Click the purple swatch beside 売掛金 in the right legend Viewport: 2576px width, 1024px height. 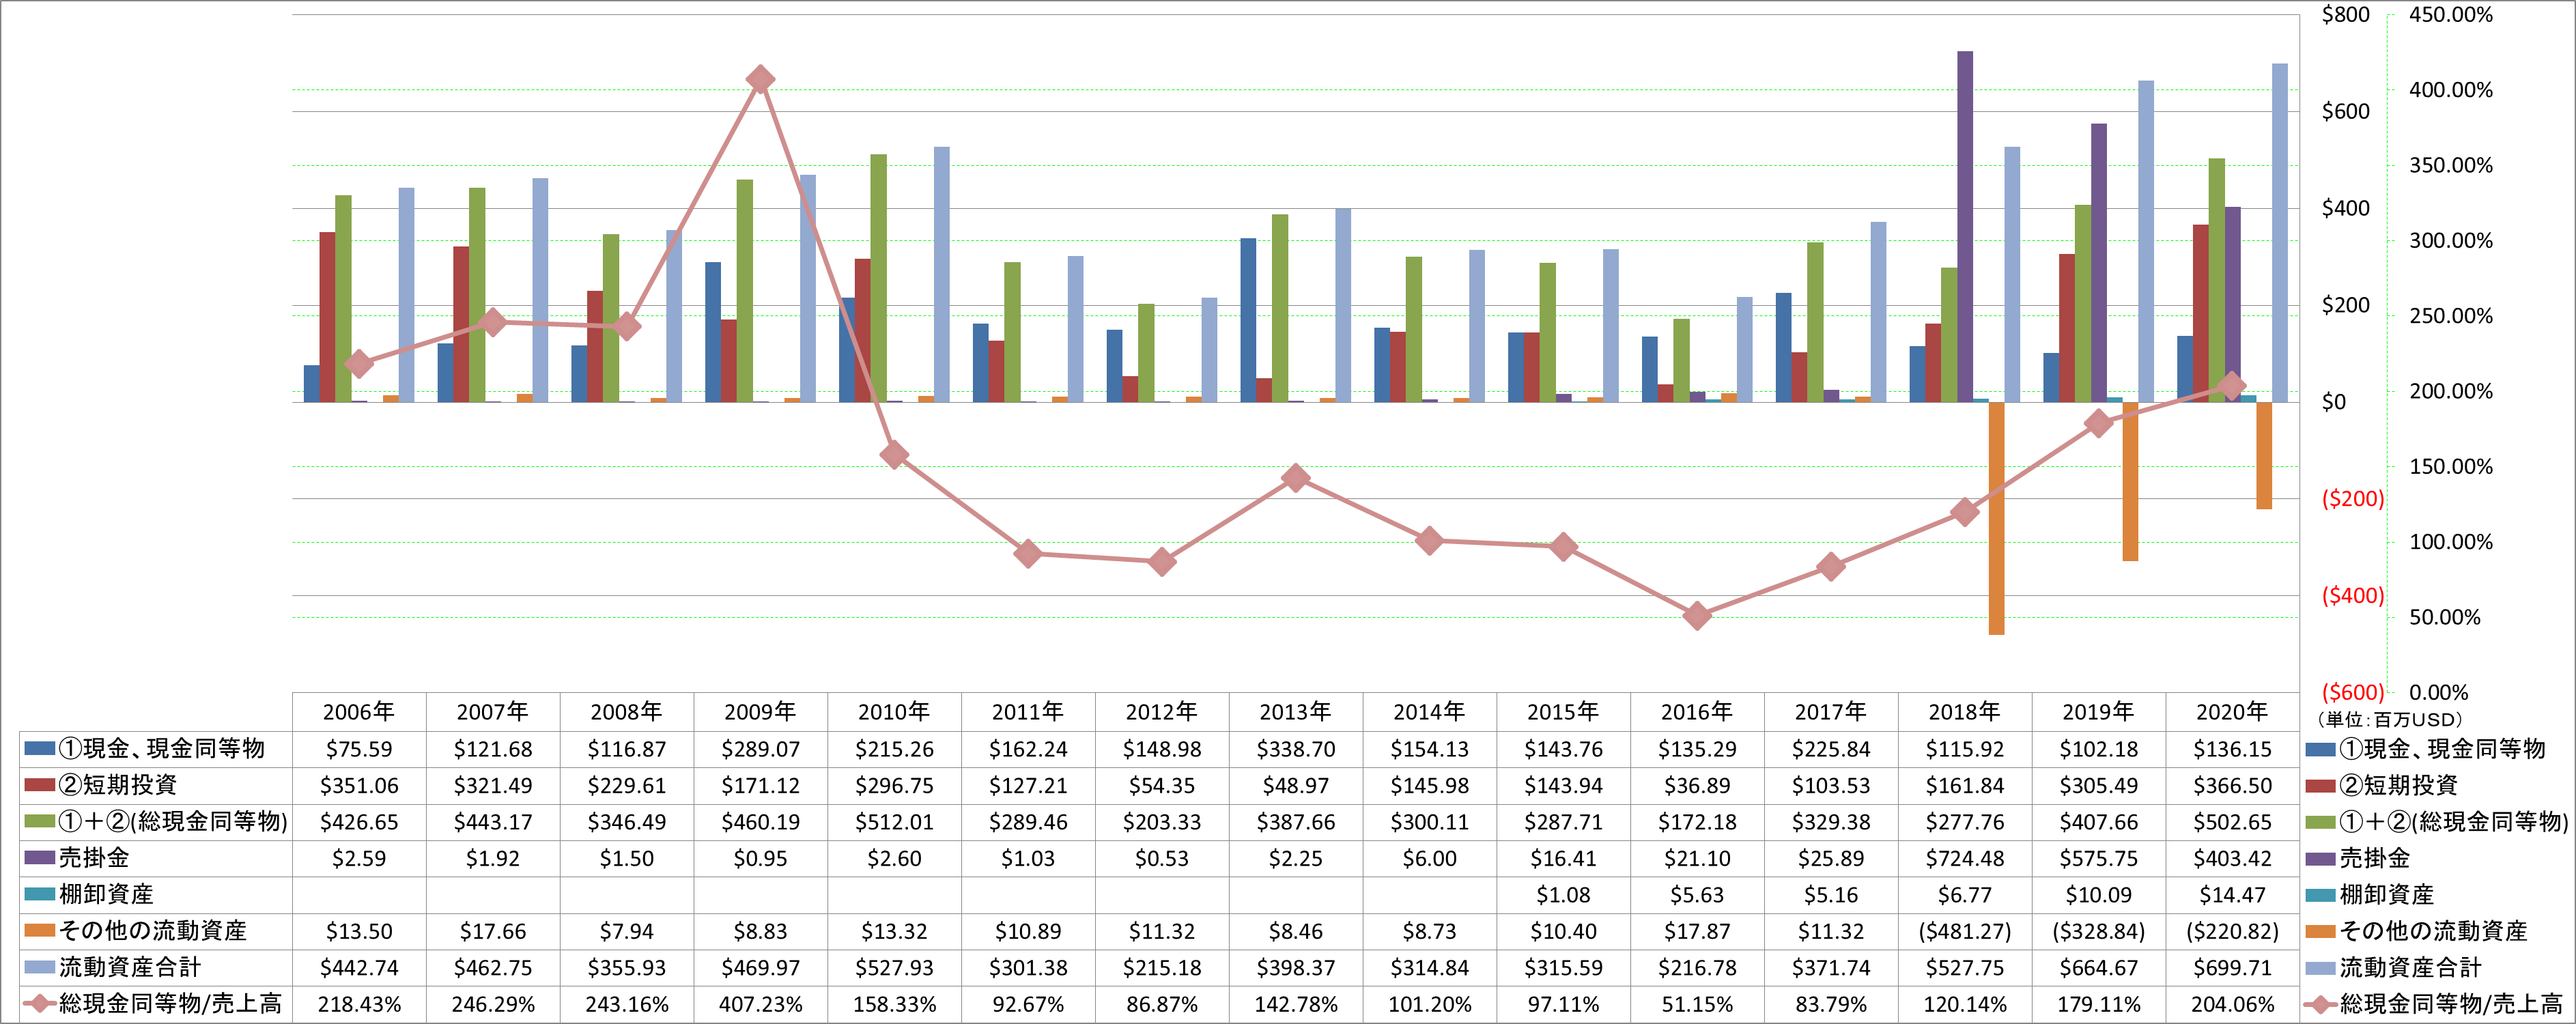coord(2321,858)
